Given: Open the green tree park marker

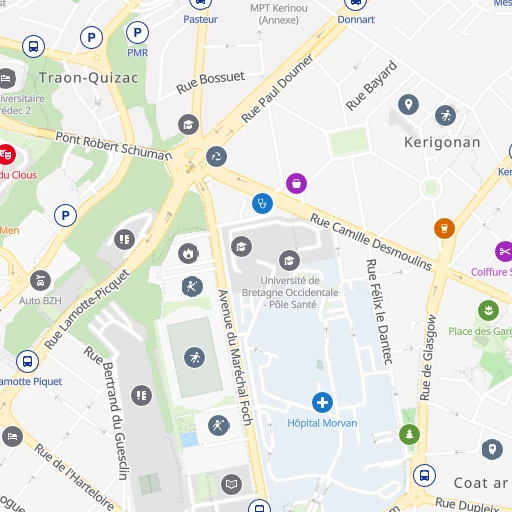Looking at the screenshot, I should 409,434.
